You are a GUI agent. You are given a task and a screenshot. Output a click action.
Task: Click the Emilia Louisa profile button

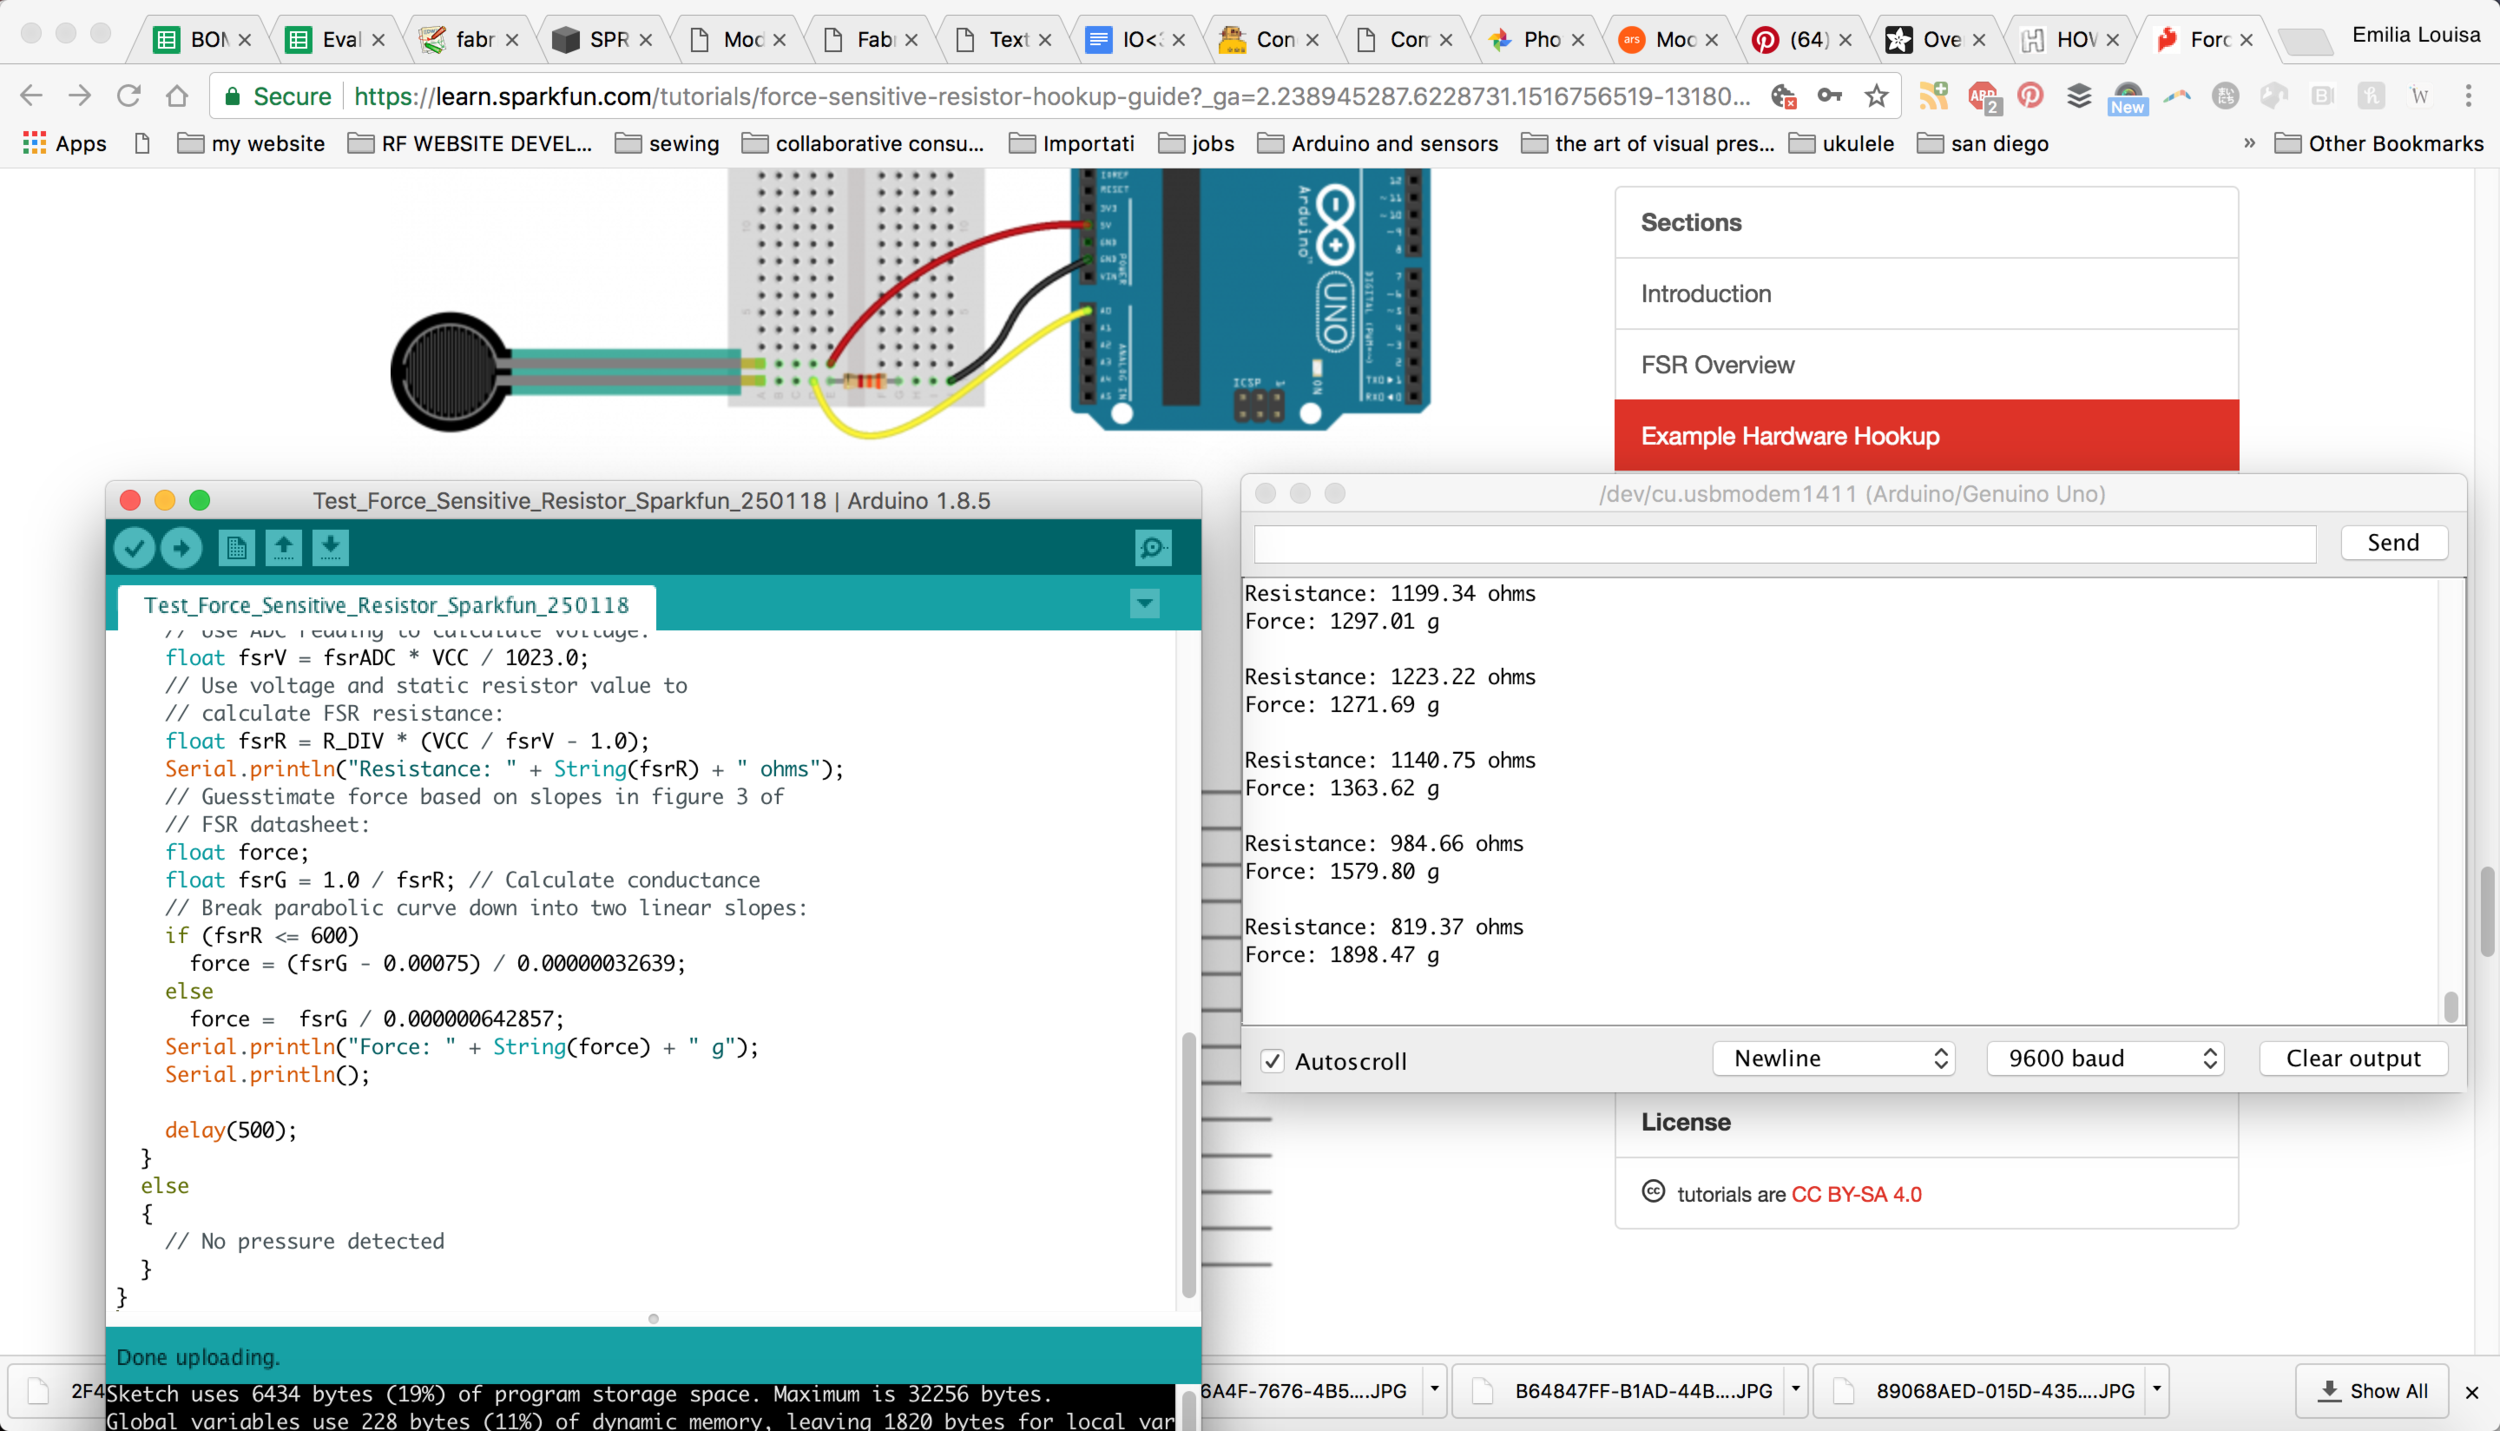point(2416,35)
